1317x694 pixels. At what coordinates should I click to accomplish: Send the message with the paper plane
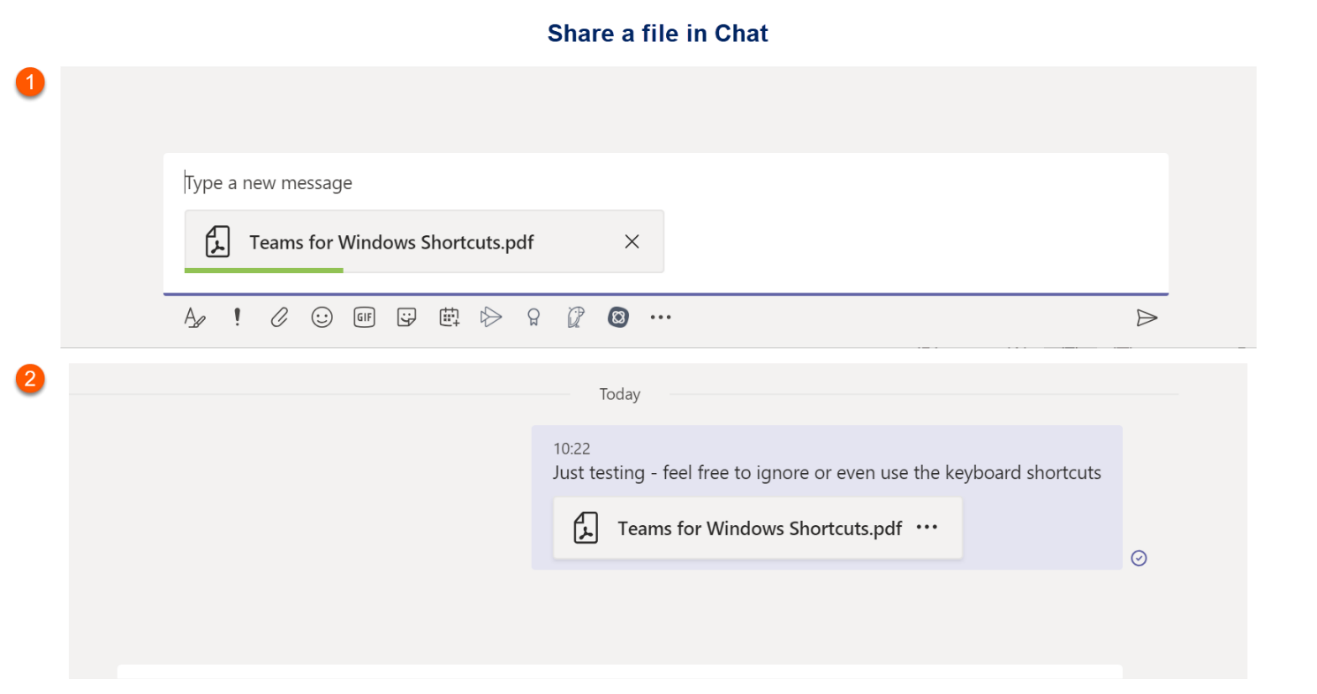click(1147, 317)
